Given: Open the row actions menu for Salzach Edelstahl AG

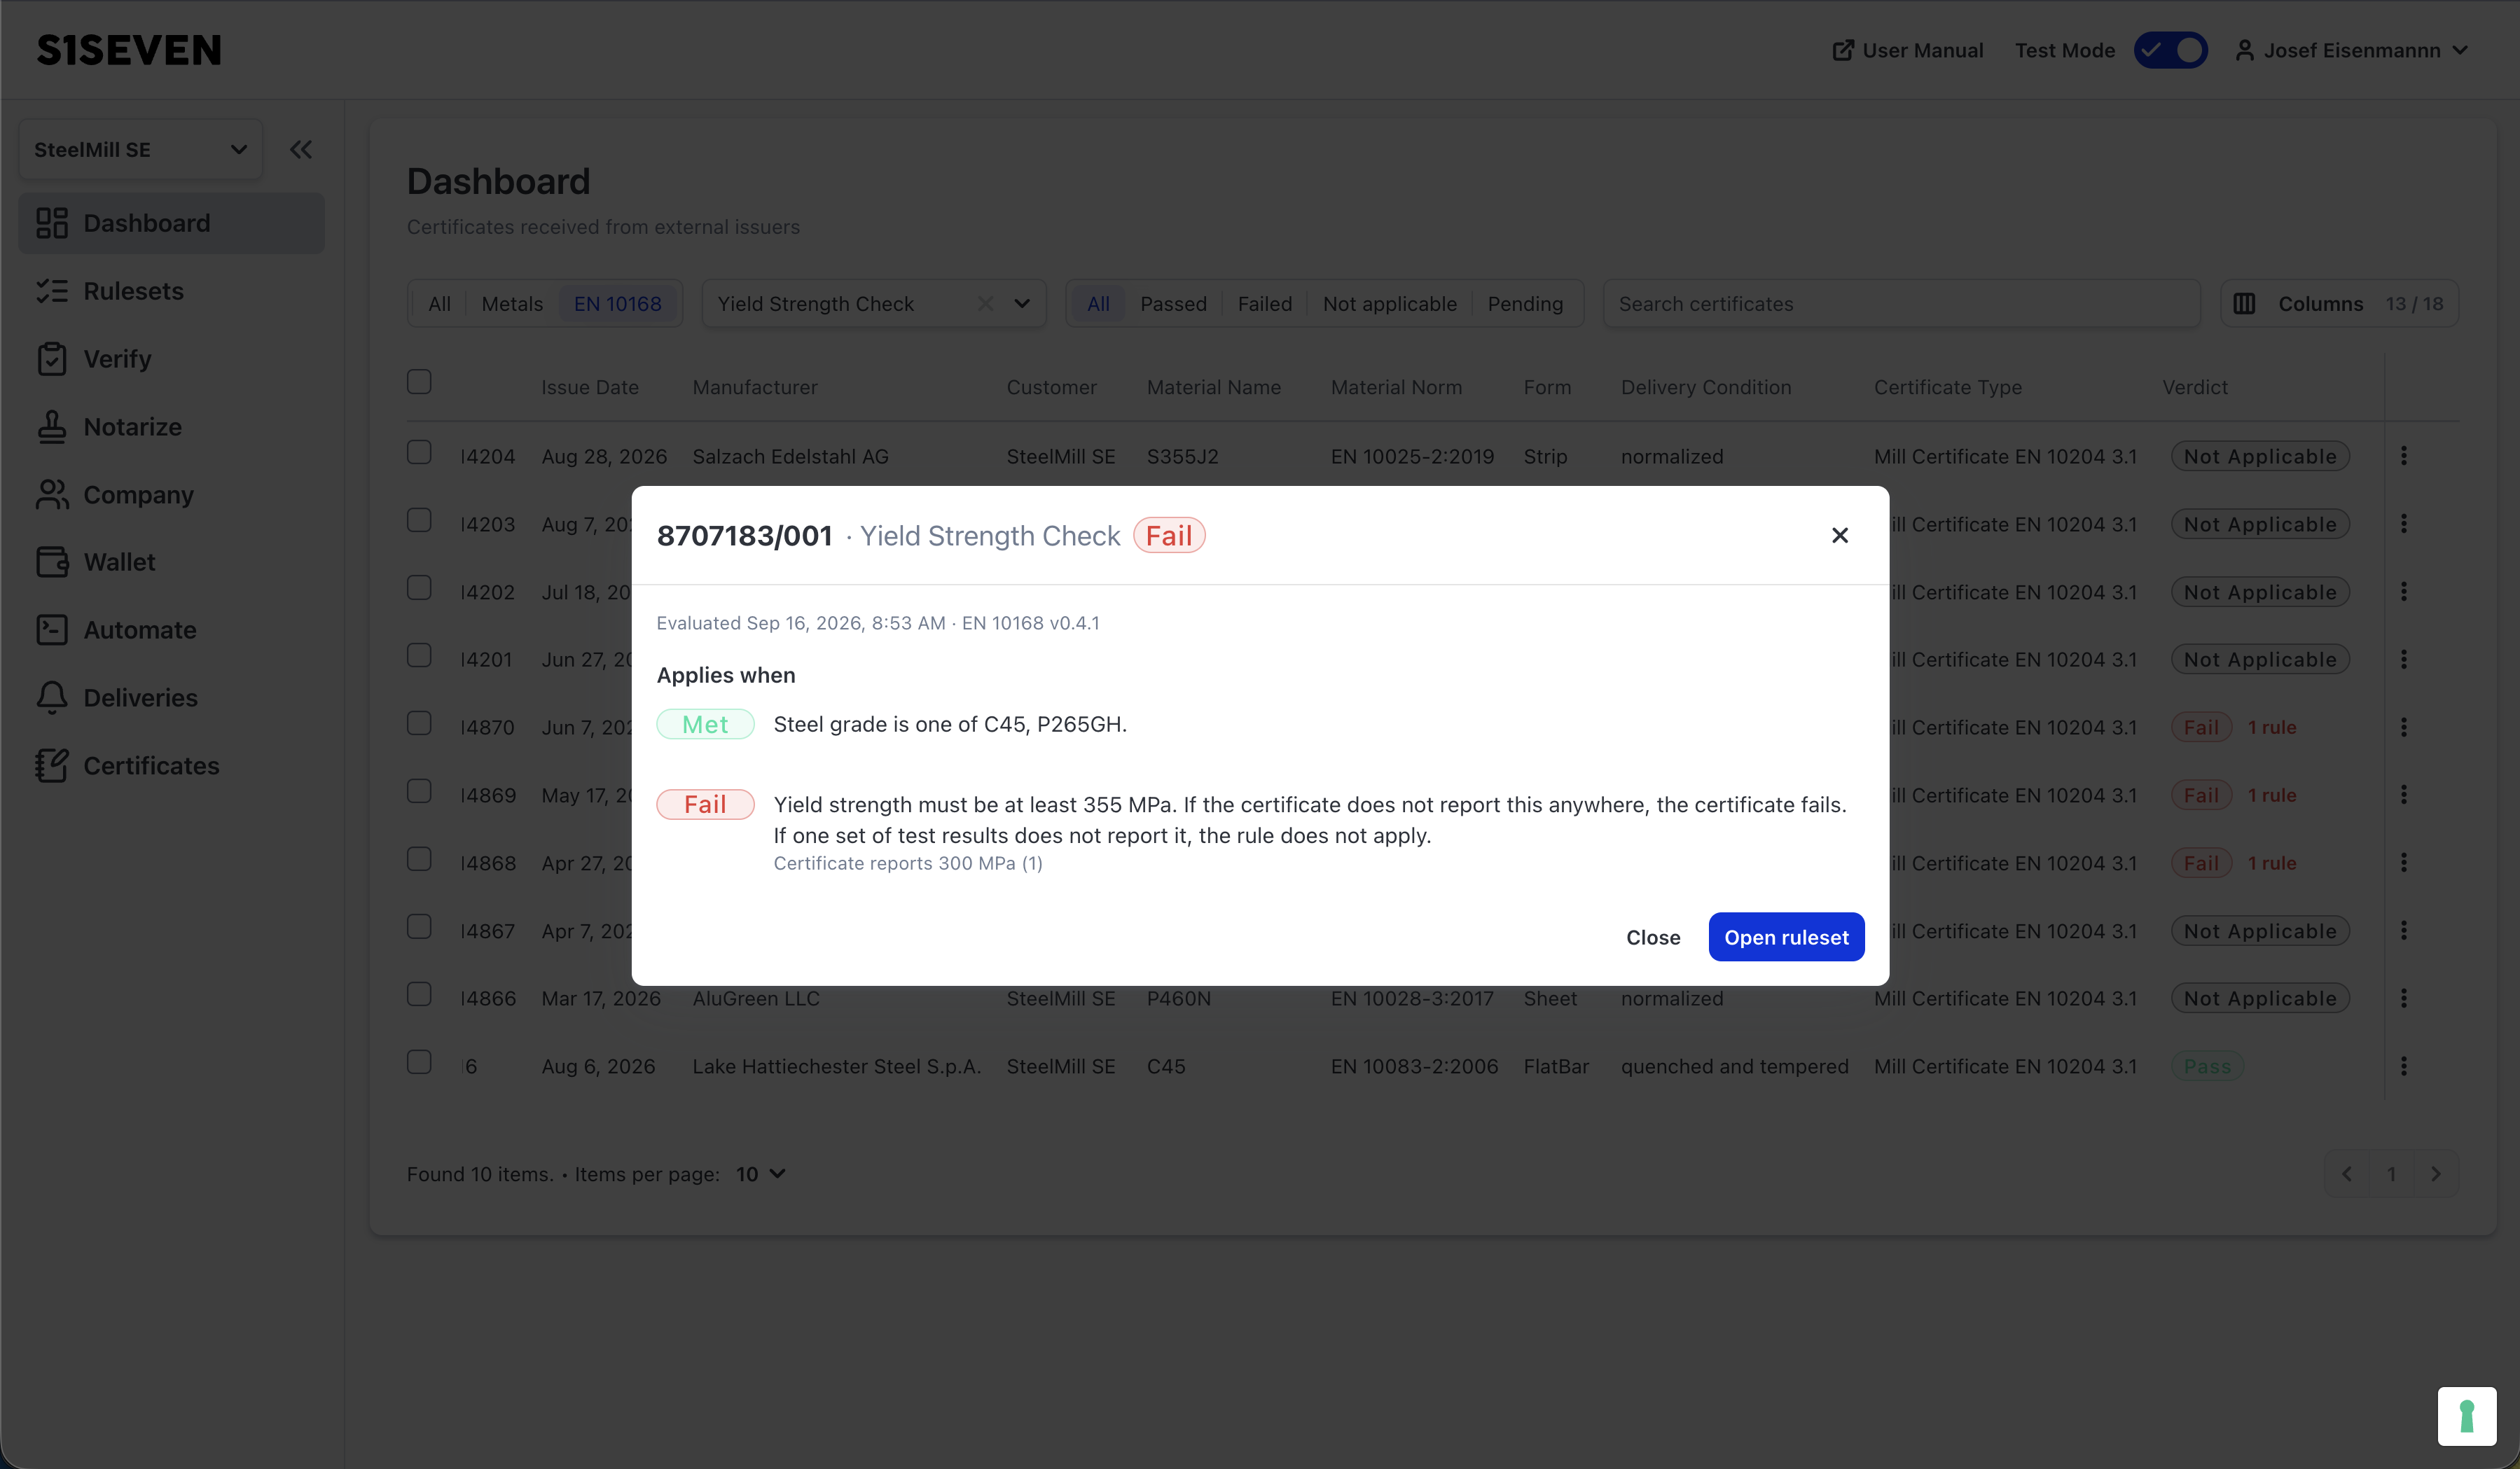Looking at the screenshot, I should 2404,456.
